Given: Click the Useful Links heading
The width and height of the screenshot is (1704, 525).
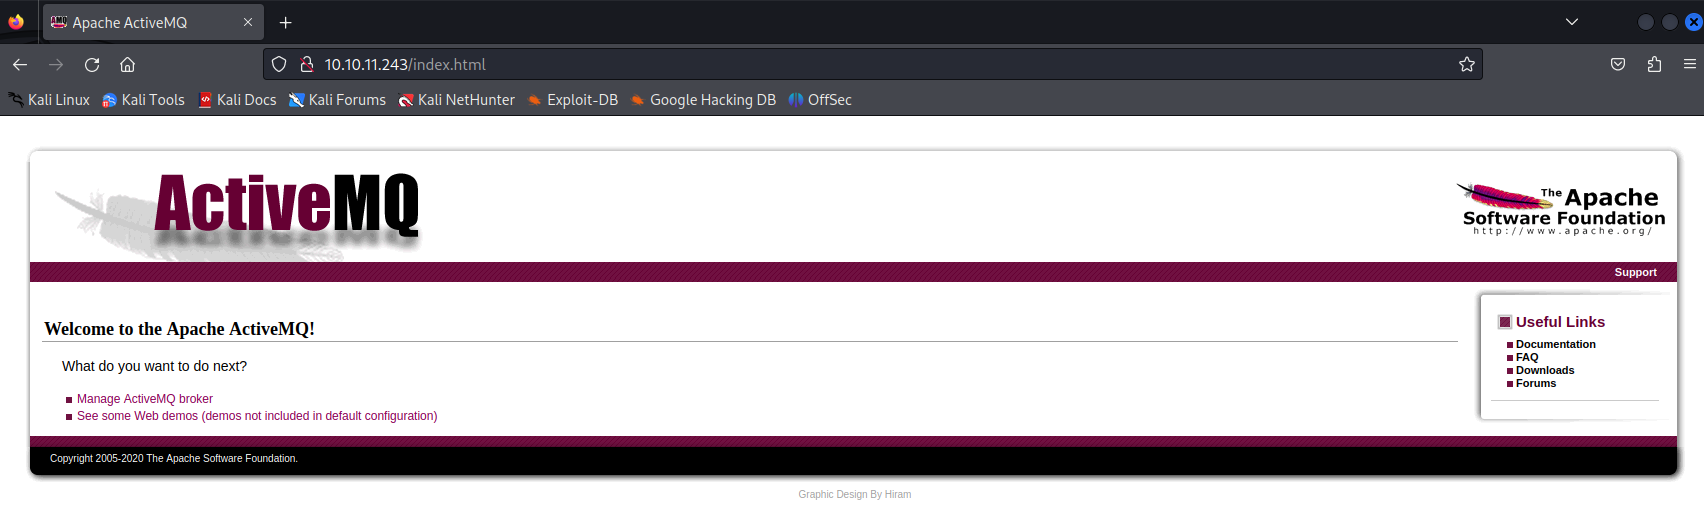Looking at the screenshot, I should [x=1560, y=322].
